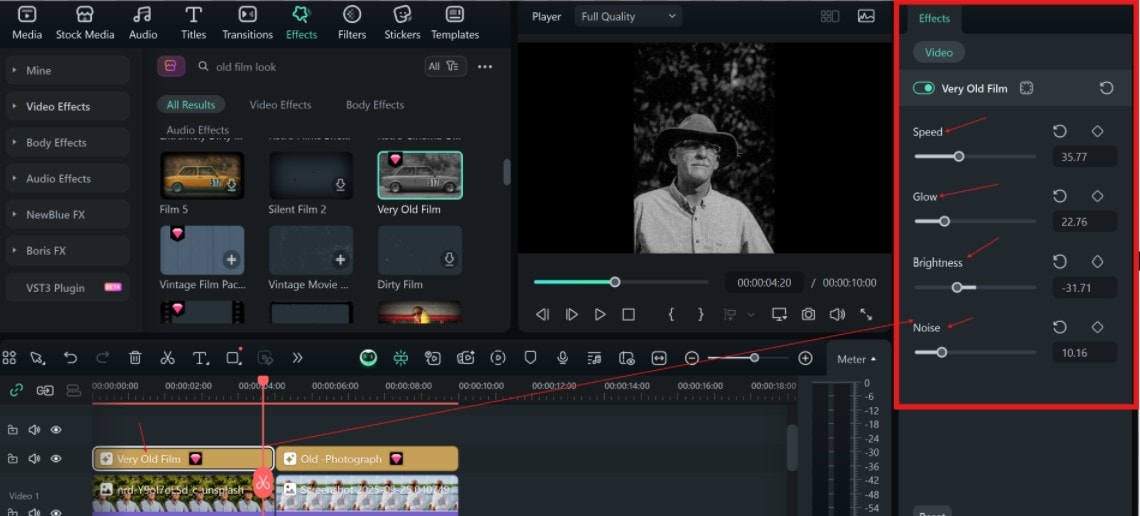The height and width of the screenshot is (516, 1140).
Task: Open the Titles tab
Action: [193, 23]
